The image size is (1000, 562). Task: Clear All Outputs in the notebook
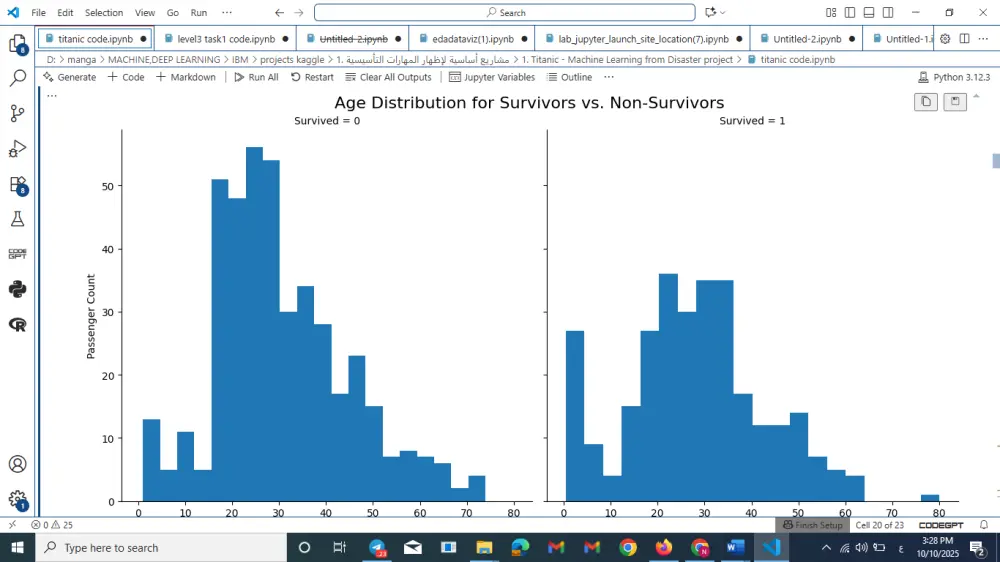pos(388,77)
